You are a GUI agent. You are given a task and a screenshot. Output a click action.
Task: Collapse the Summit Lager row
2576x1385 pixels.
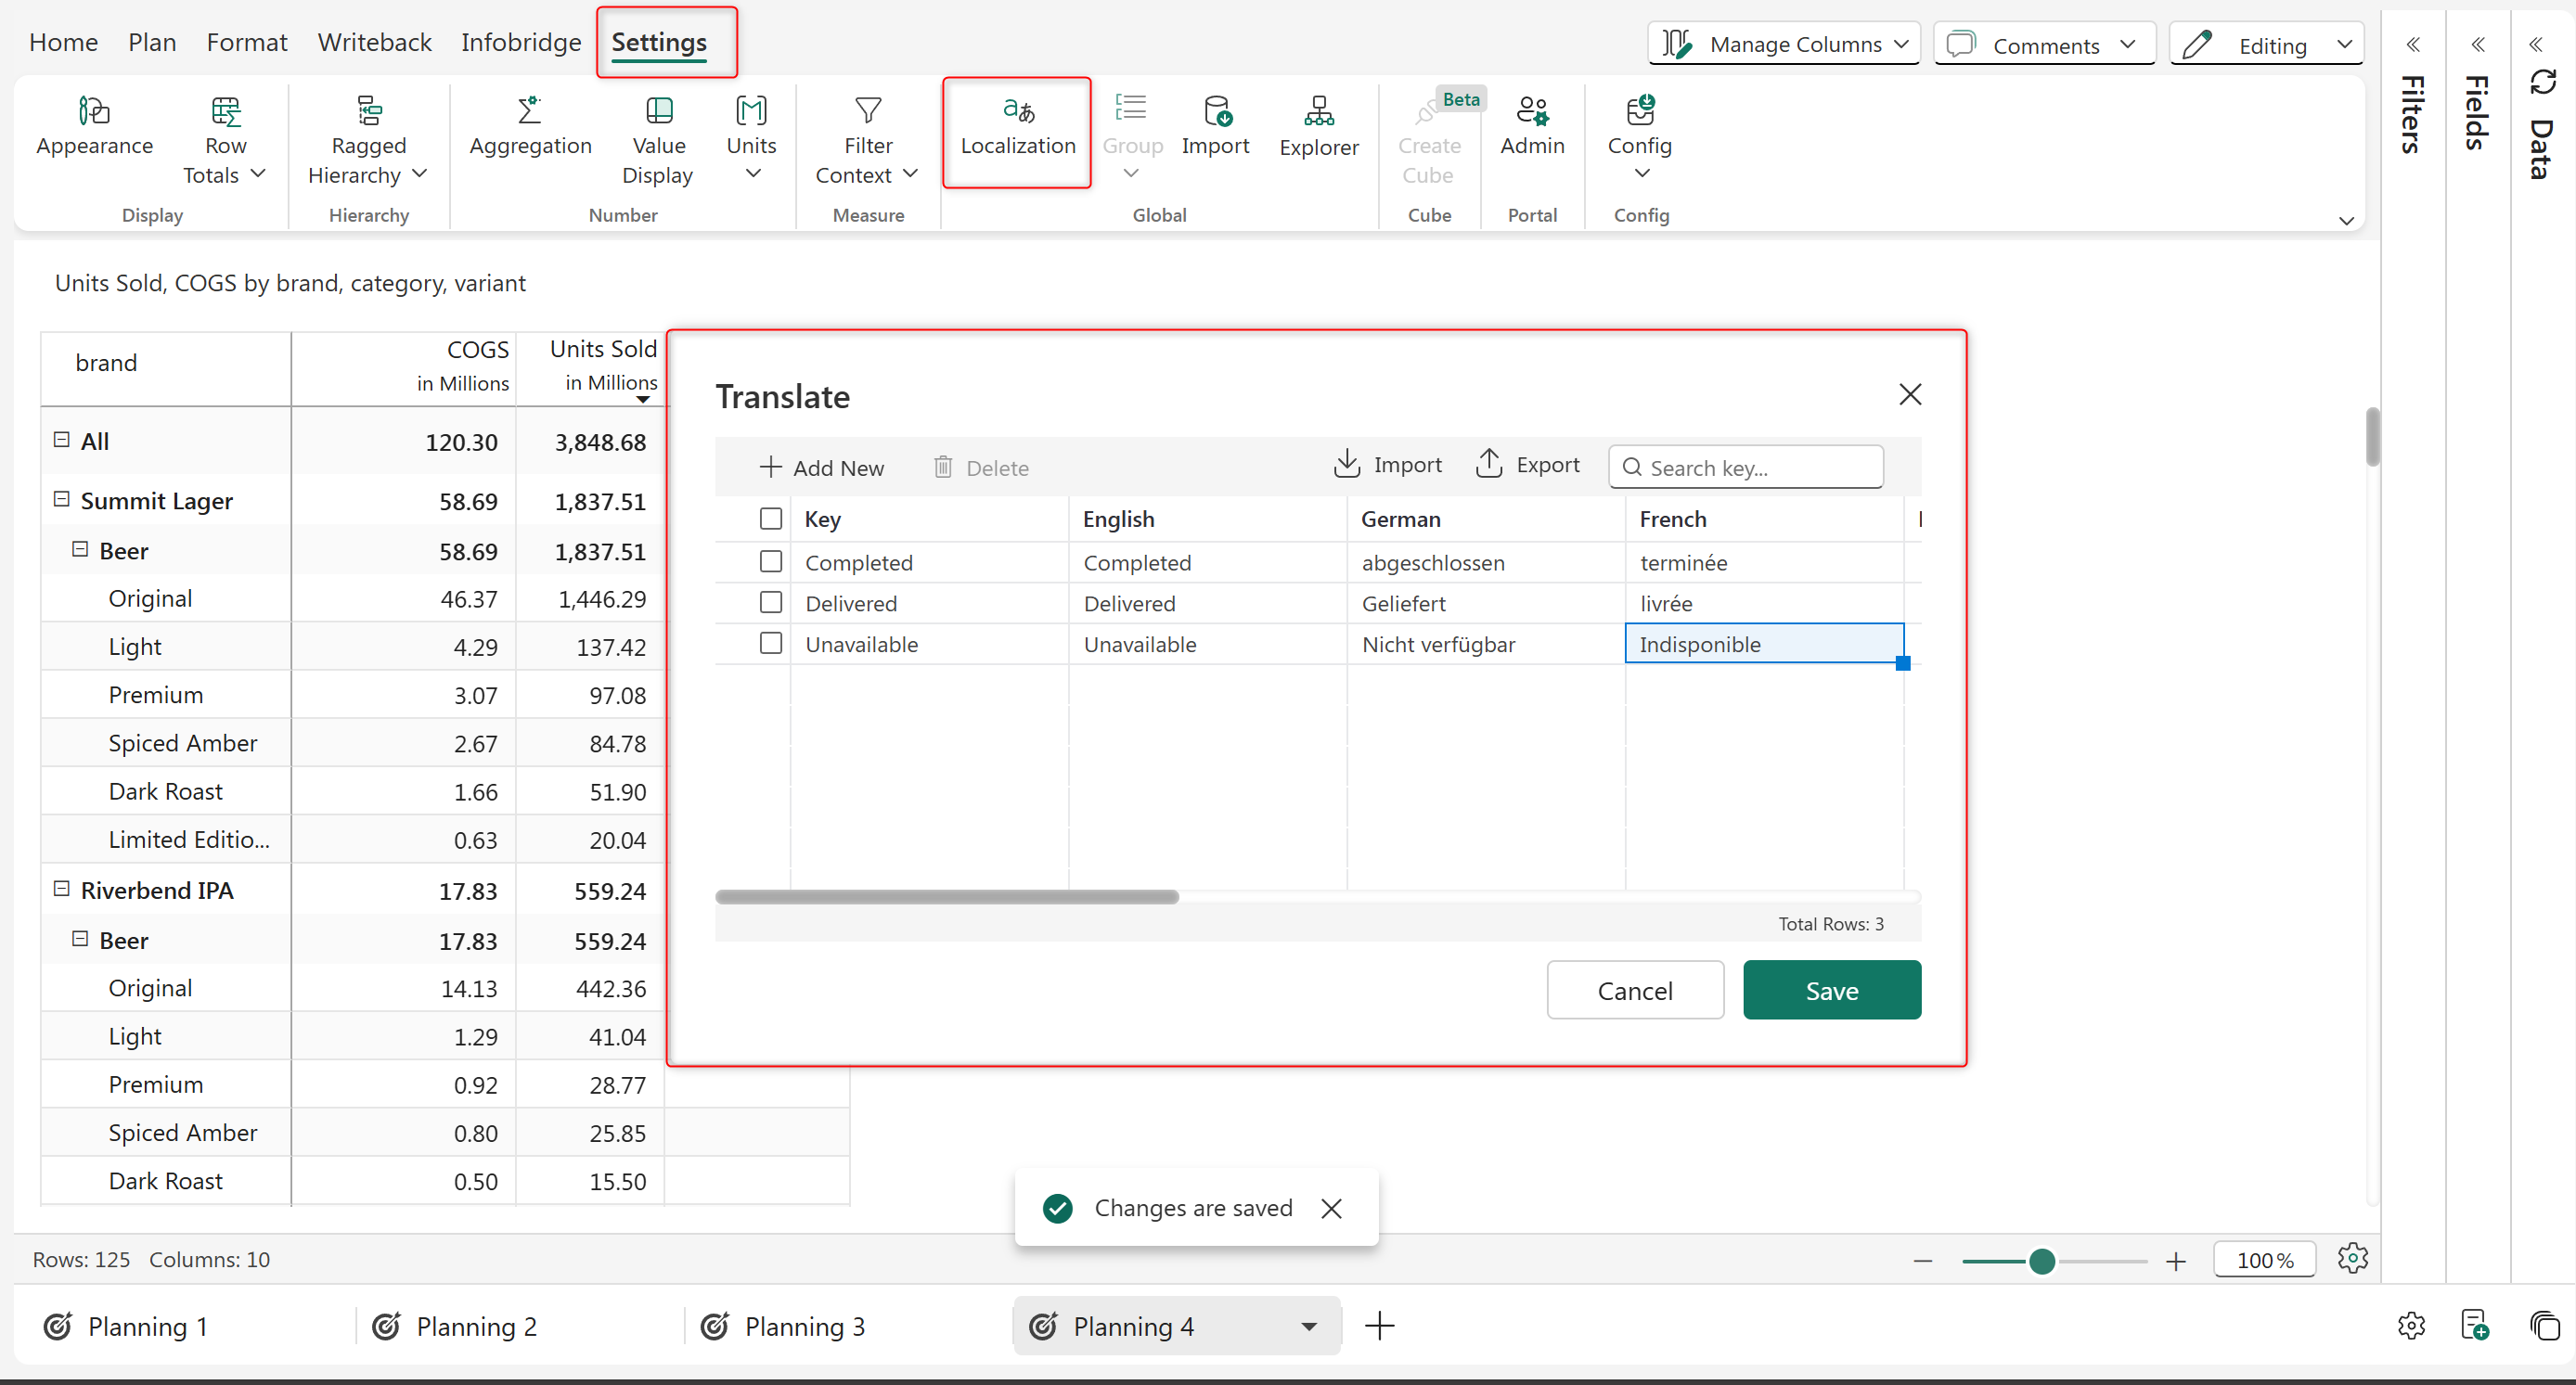click(x=61, y=499)
